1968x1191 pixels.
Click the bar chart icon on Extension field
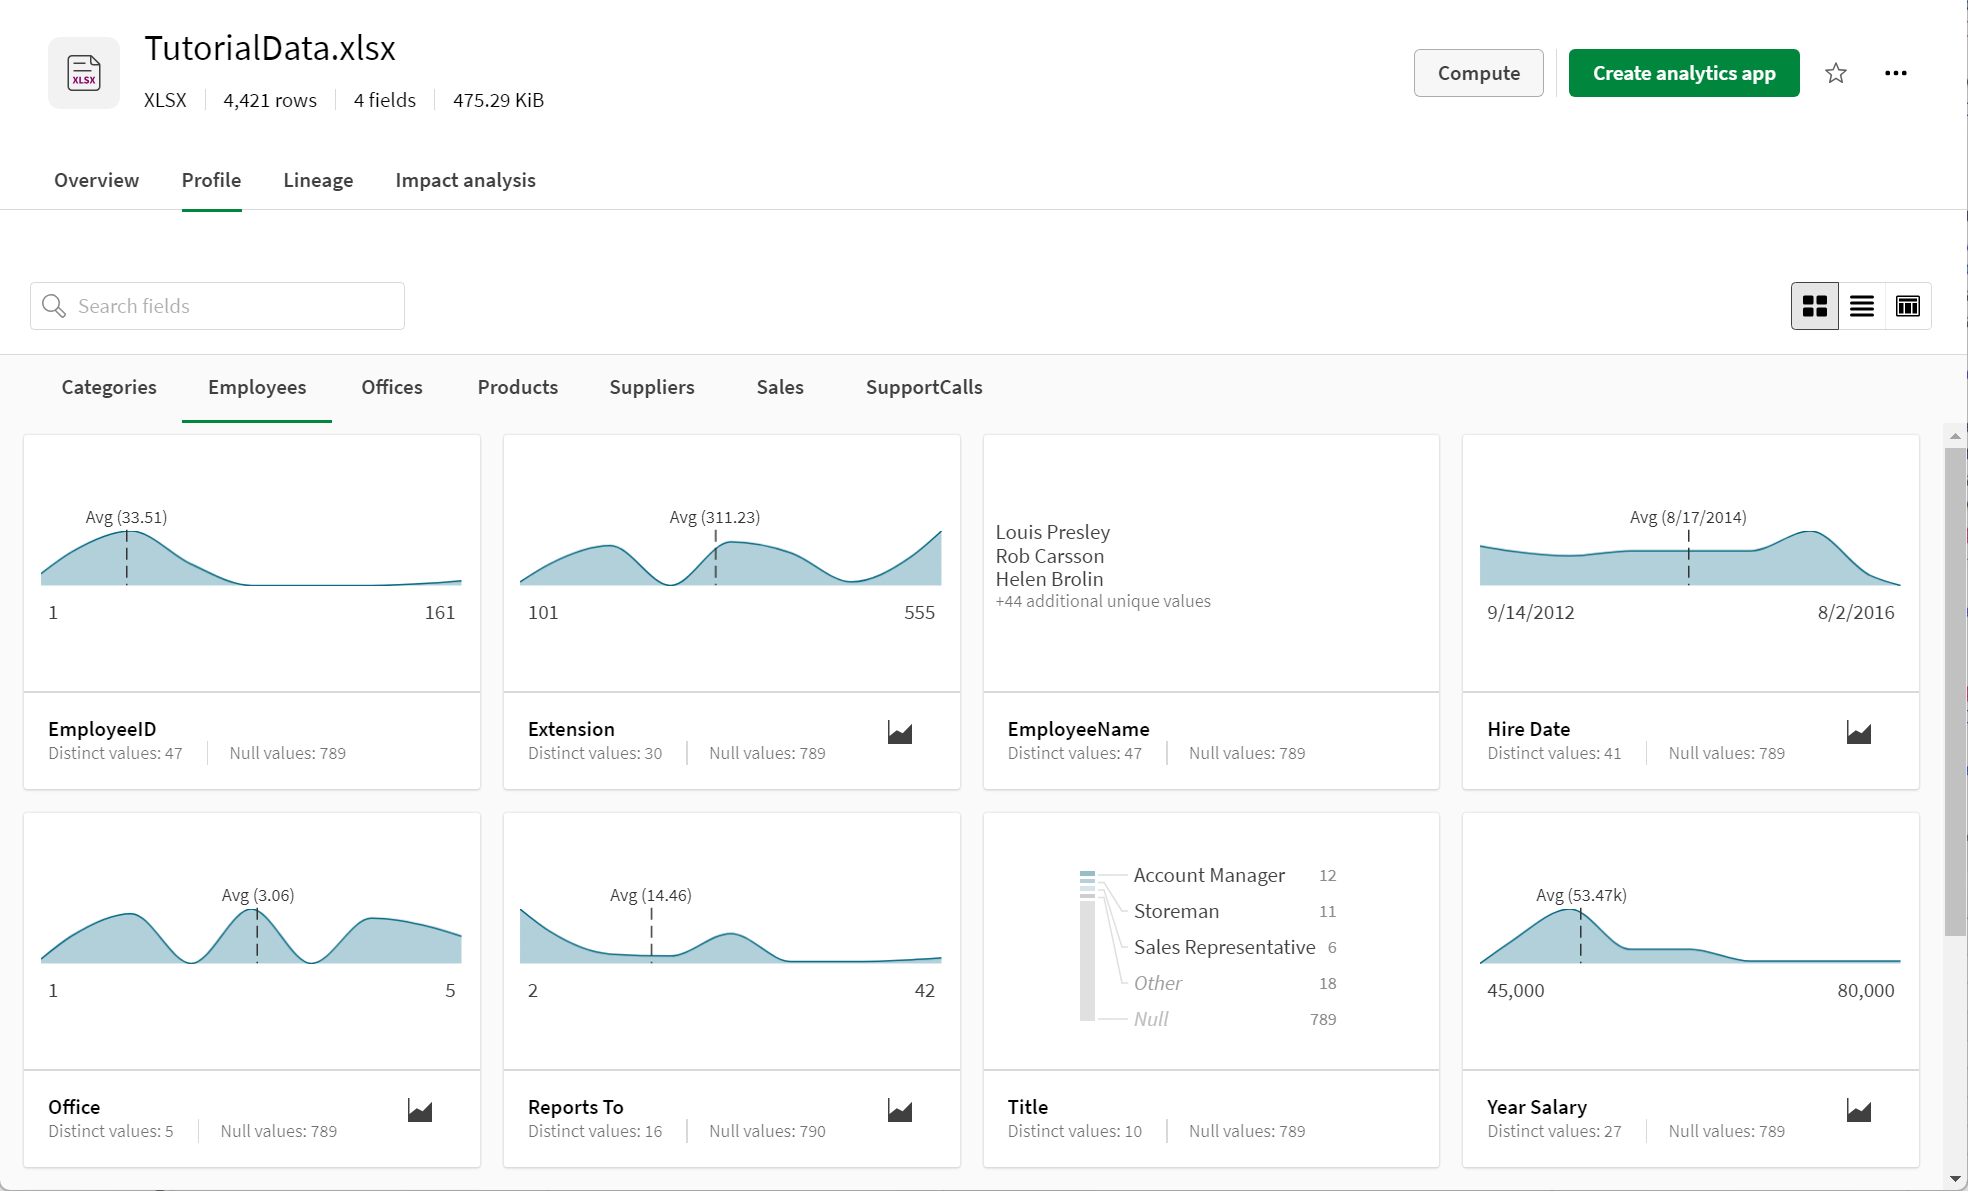tap(900, 731)
